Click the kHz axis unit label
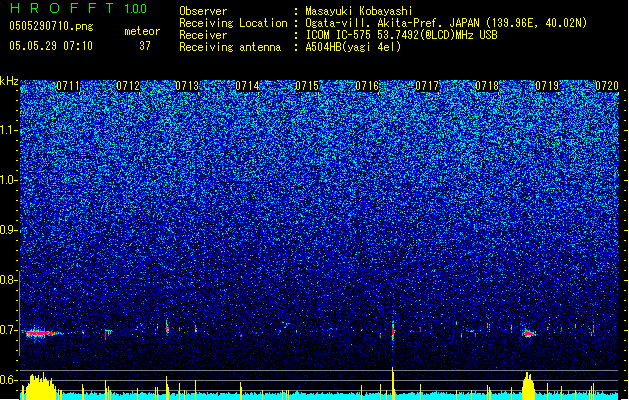The image size is (629, 400). coord(9,81)
